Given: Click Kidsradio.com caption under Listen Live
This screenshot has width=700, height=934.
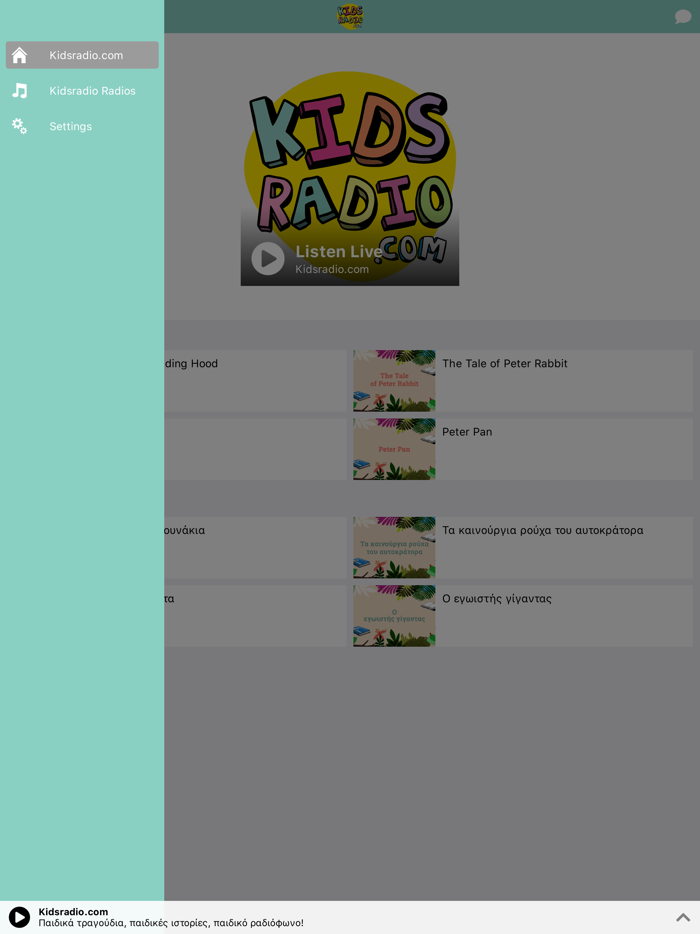Looking at the screenshot, I should (x=332, y=269).
